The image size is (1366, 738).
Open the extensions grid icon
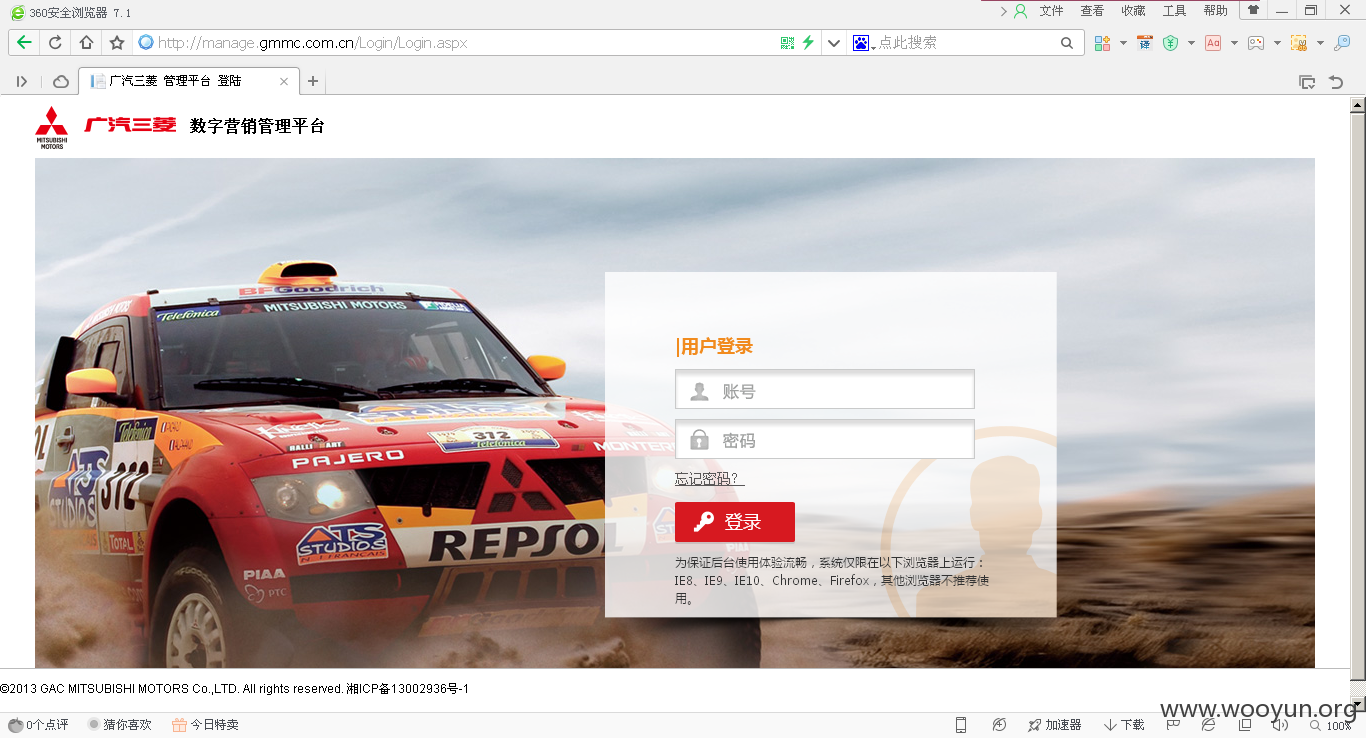1103,43
